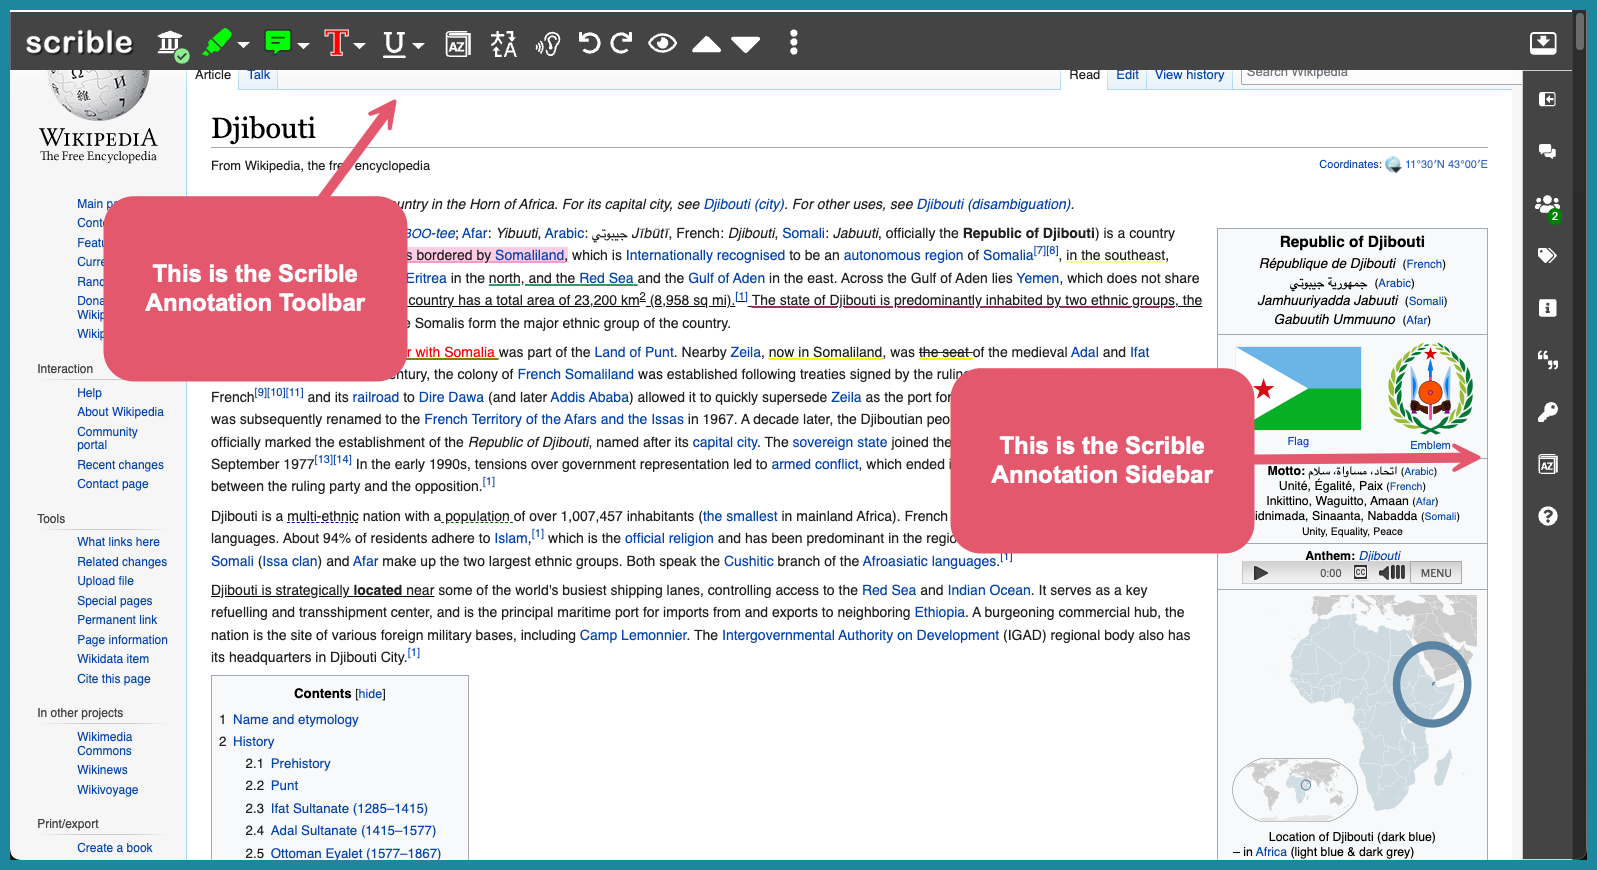Open the toolbar more options menu
This screenshot has height=870, width=1597.
[794, 42]
